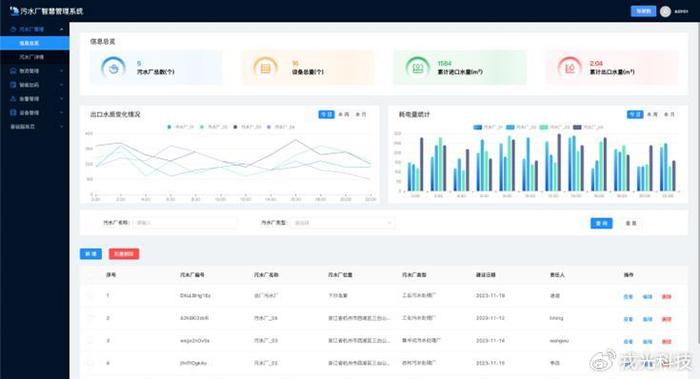
Task: Collapse the 污水厂管理 sidebar group
Action: (61, 29)
